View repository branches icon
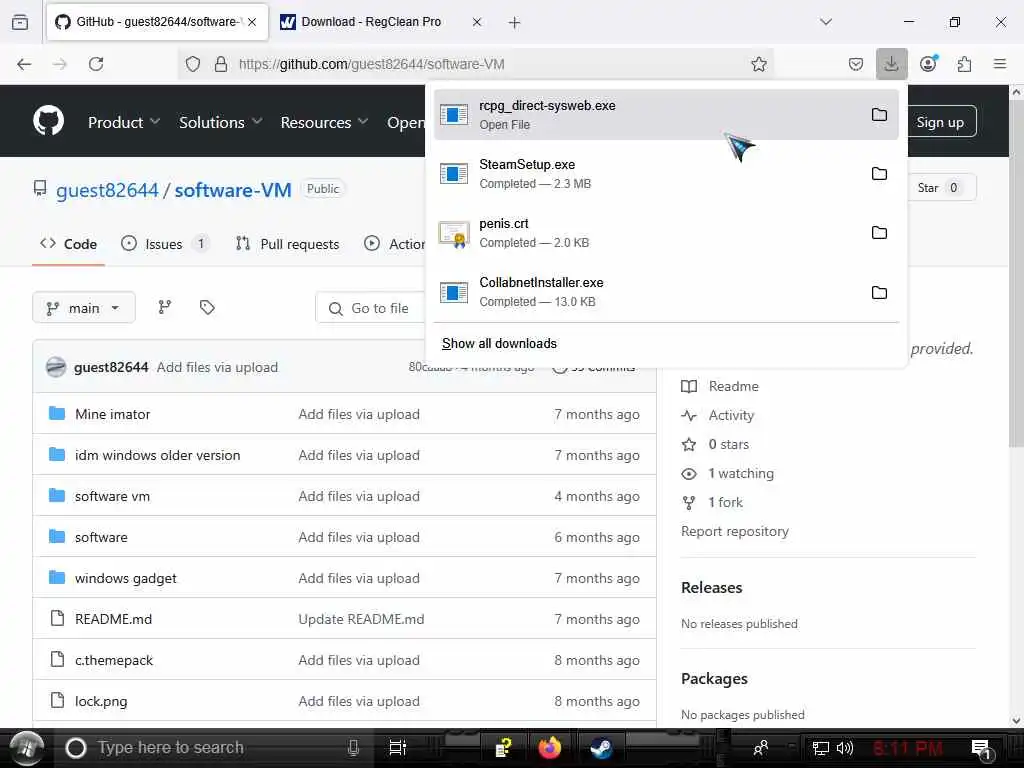The height and width of the screenshot is (768, 1024). (x=165, y=307)
